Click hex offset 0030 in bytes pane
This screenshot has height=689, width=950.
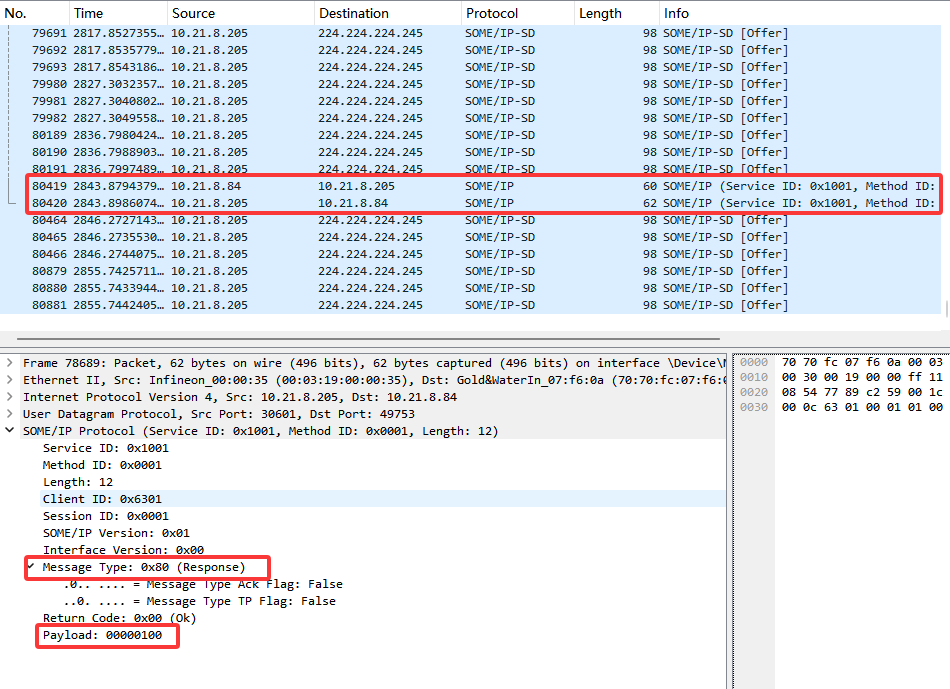point(754,407)
